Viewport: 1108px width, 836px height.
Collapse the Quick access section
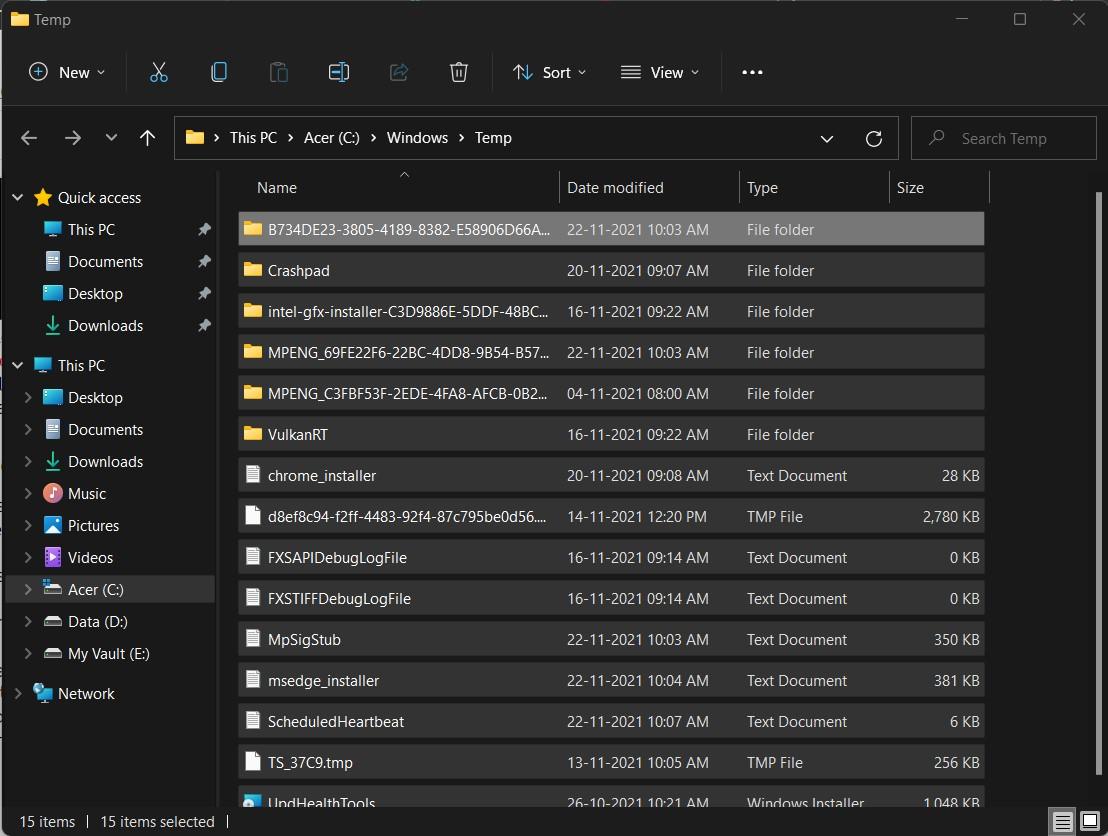point(17,198)
